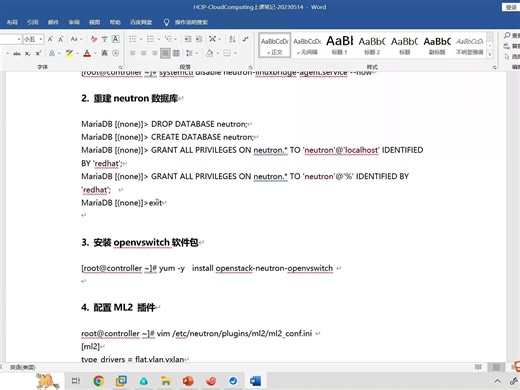Align text right
Viewport: 520px width, 390px height.
click(154, 53)
